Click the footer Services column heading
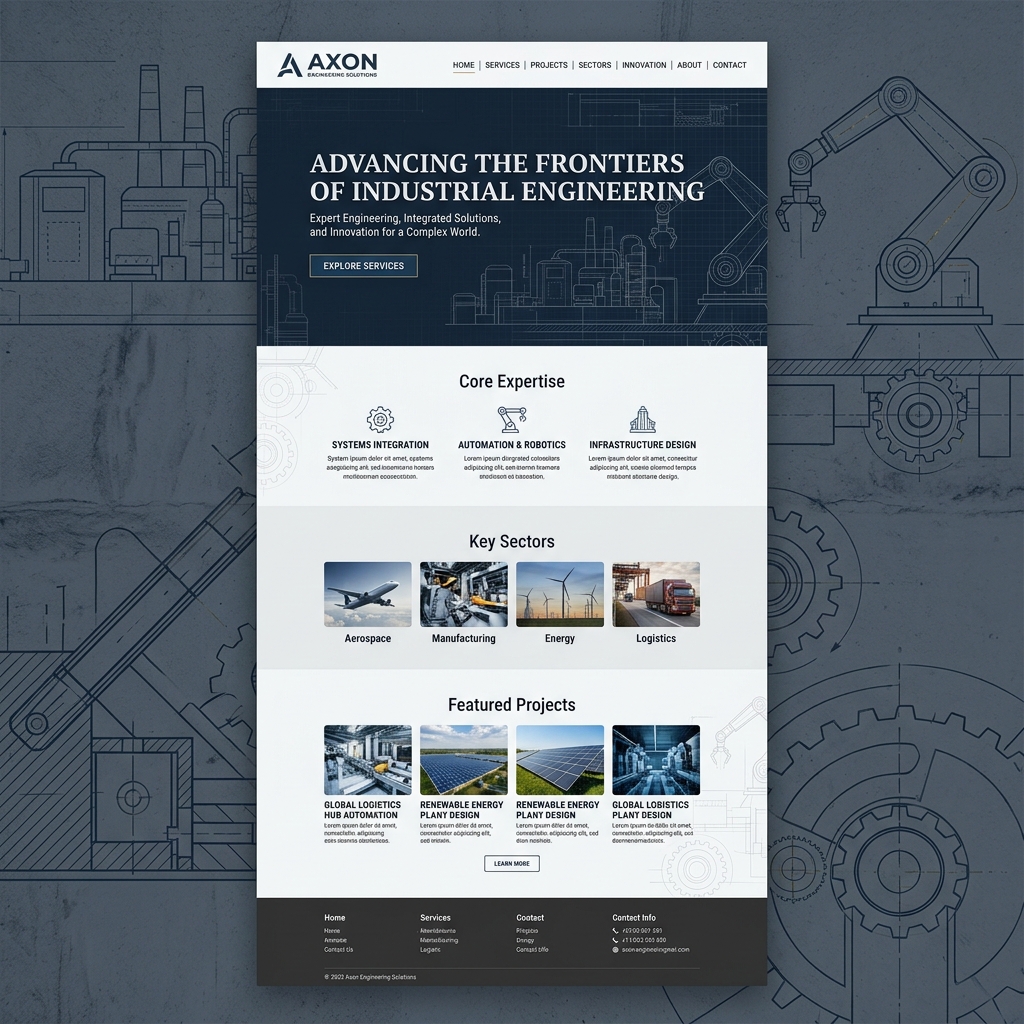The image size is (1024, 1024). click(435, 918)
